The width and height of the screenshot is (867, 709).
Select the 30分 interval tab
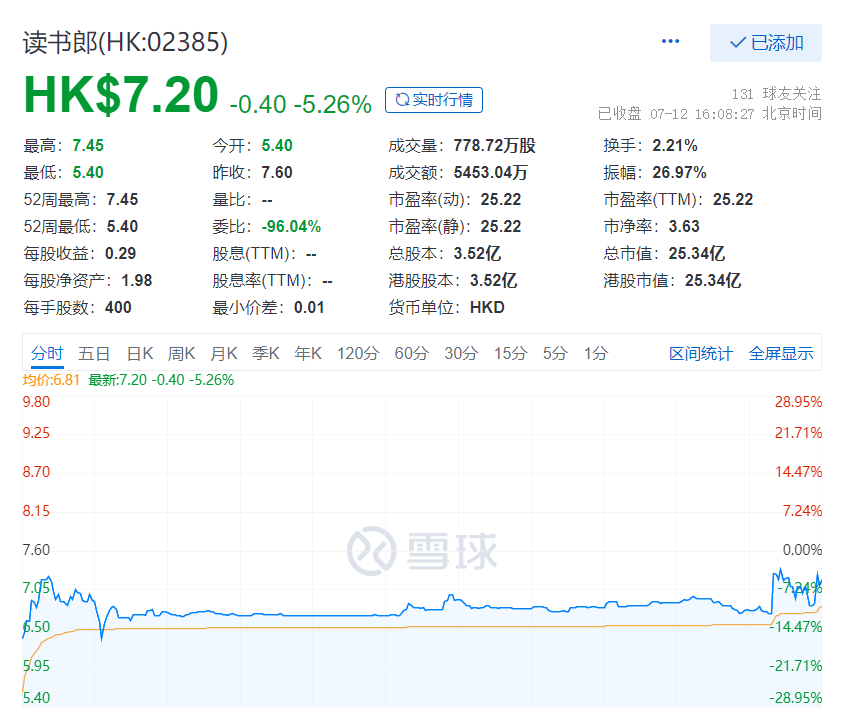tap(461, 353)
